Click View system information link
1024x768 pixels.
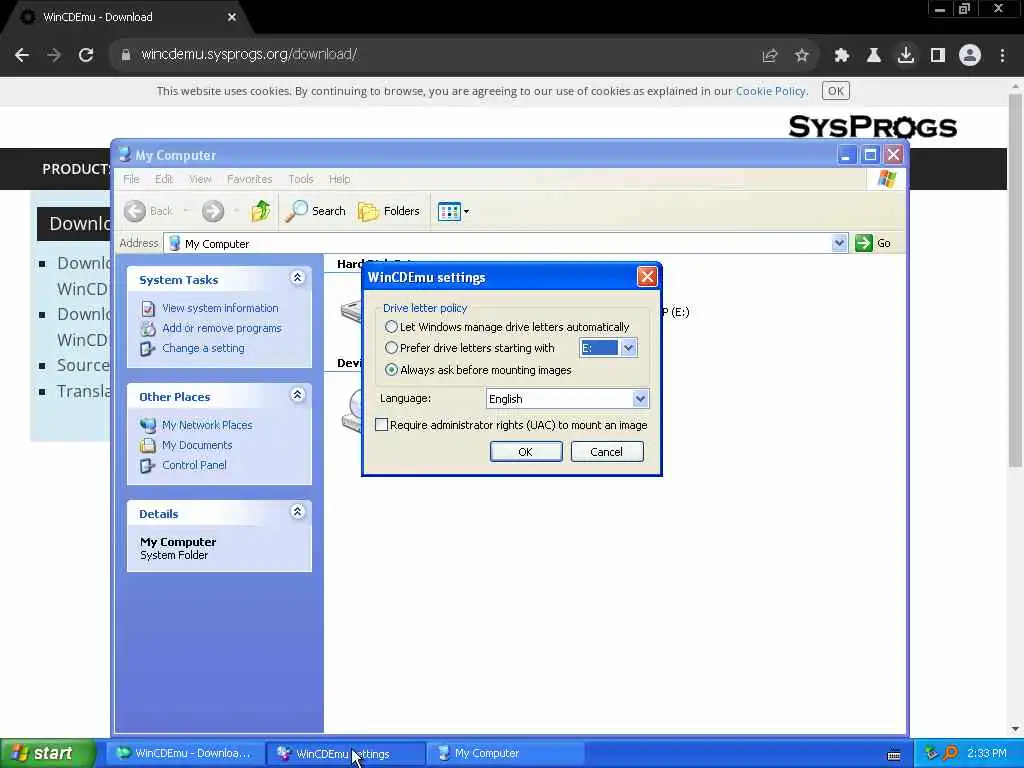(220, 308)
